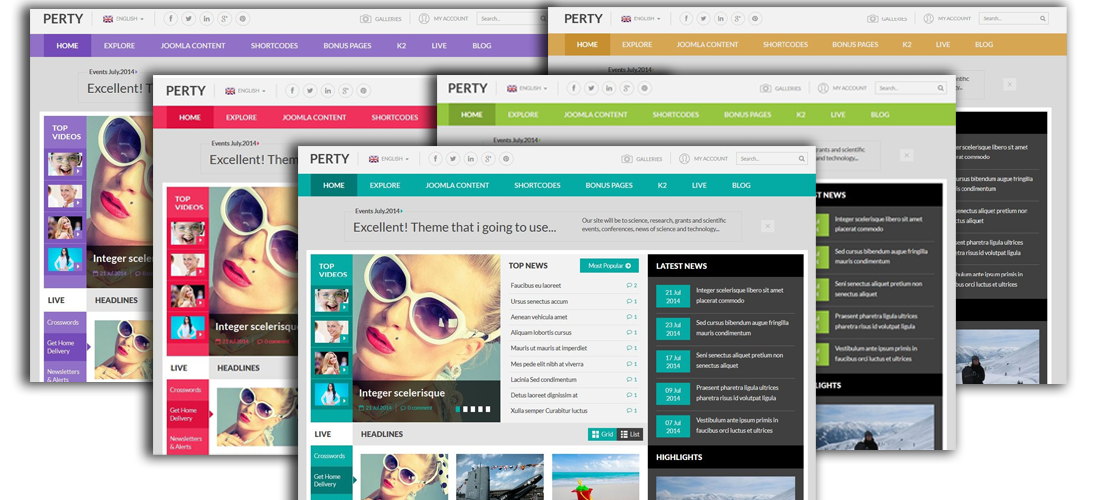The width and height of the screenshot is (1100, 500).
Task: Open Joomla Content menu in teal navbar
Action: (457, 185)
